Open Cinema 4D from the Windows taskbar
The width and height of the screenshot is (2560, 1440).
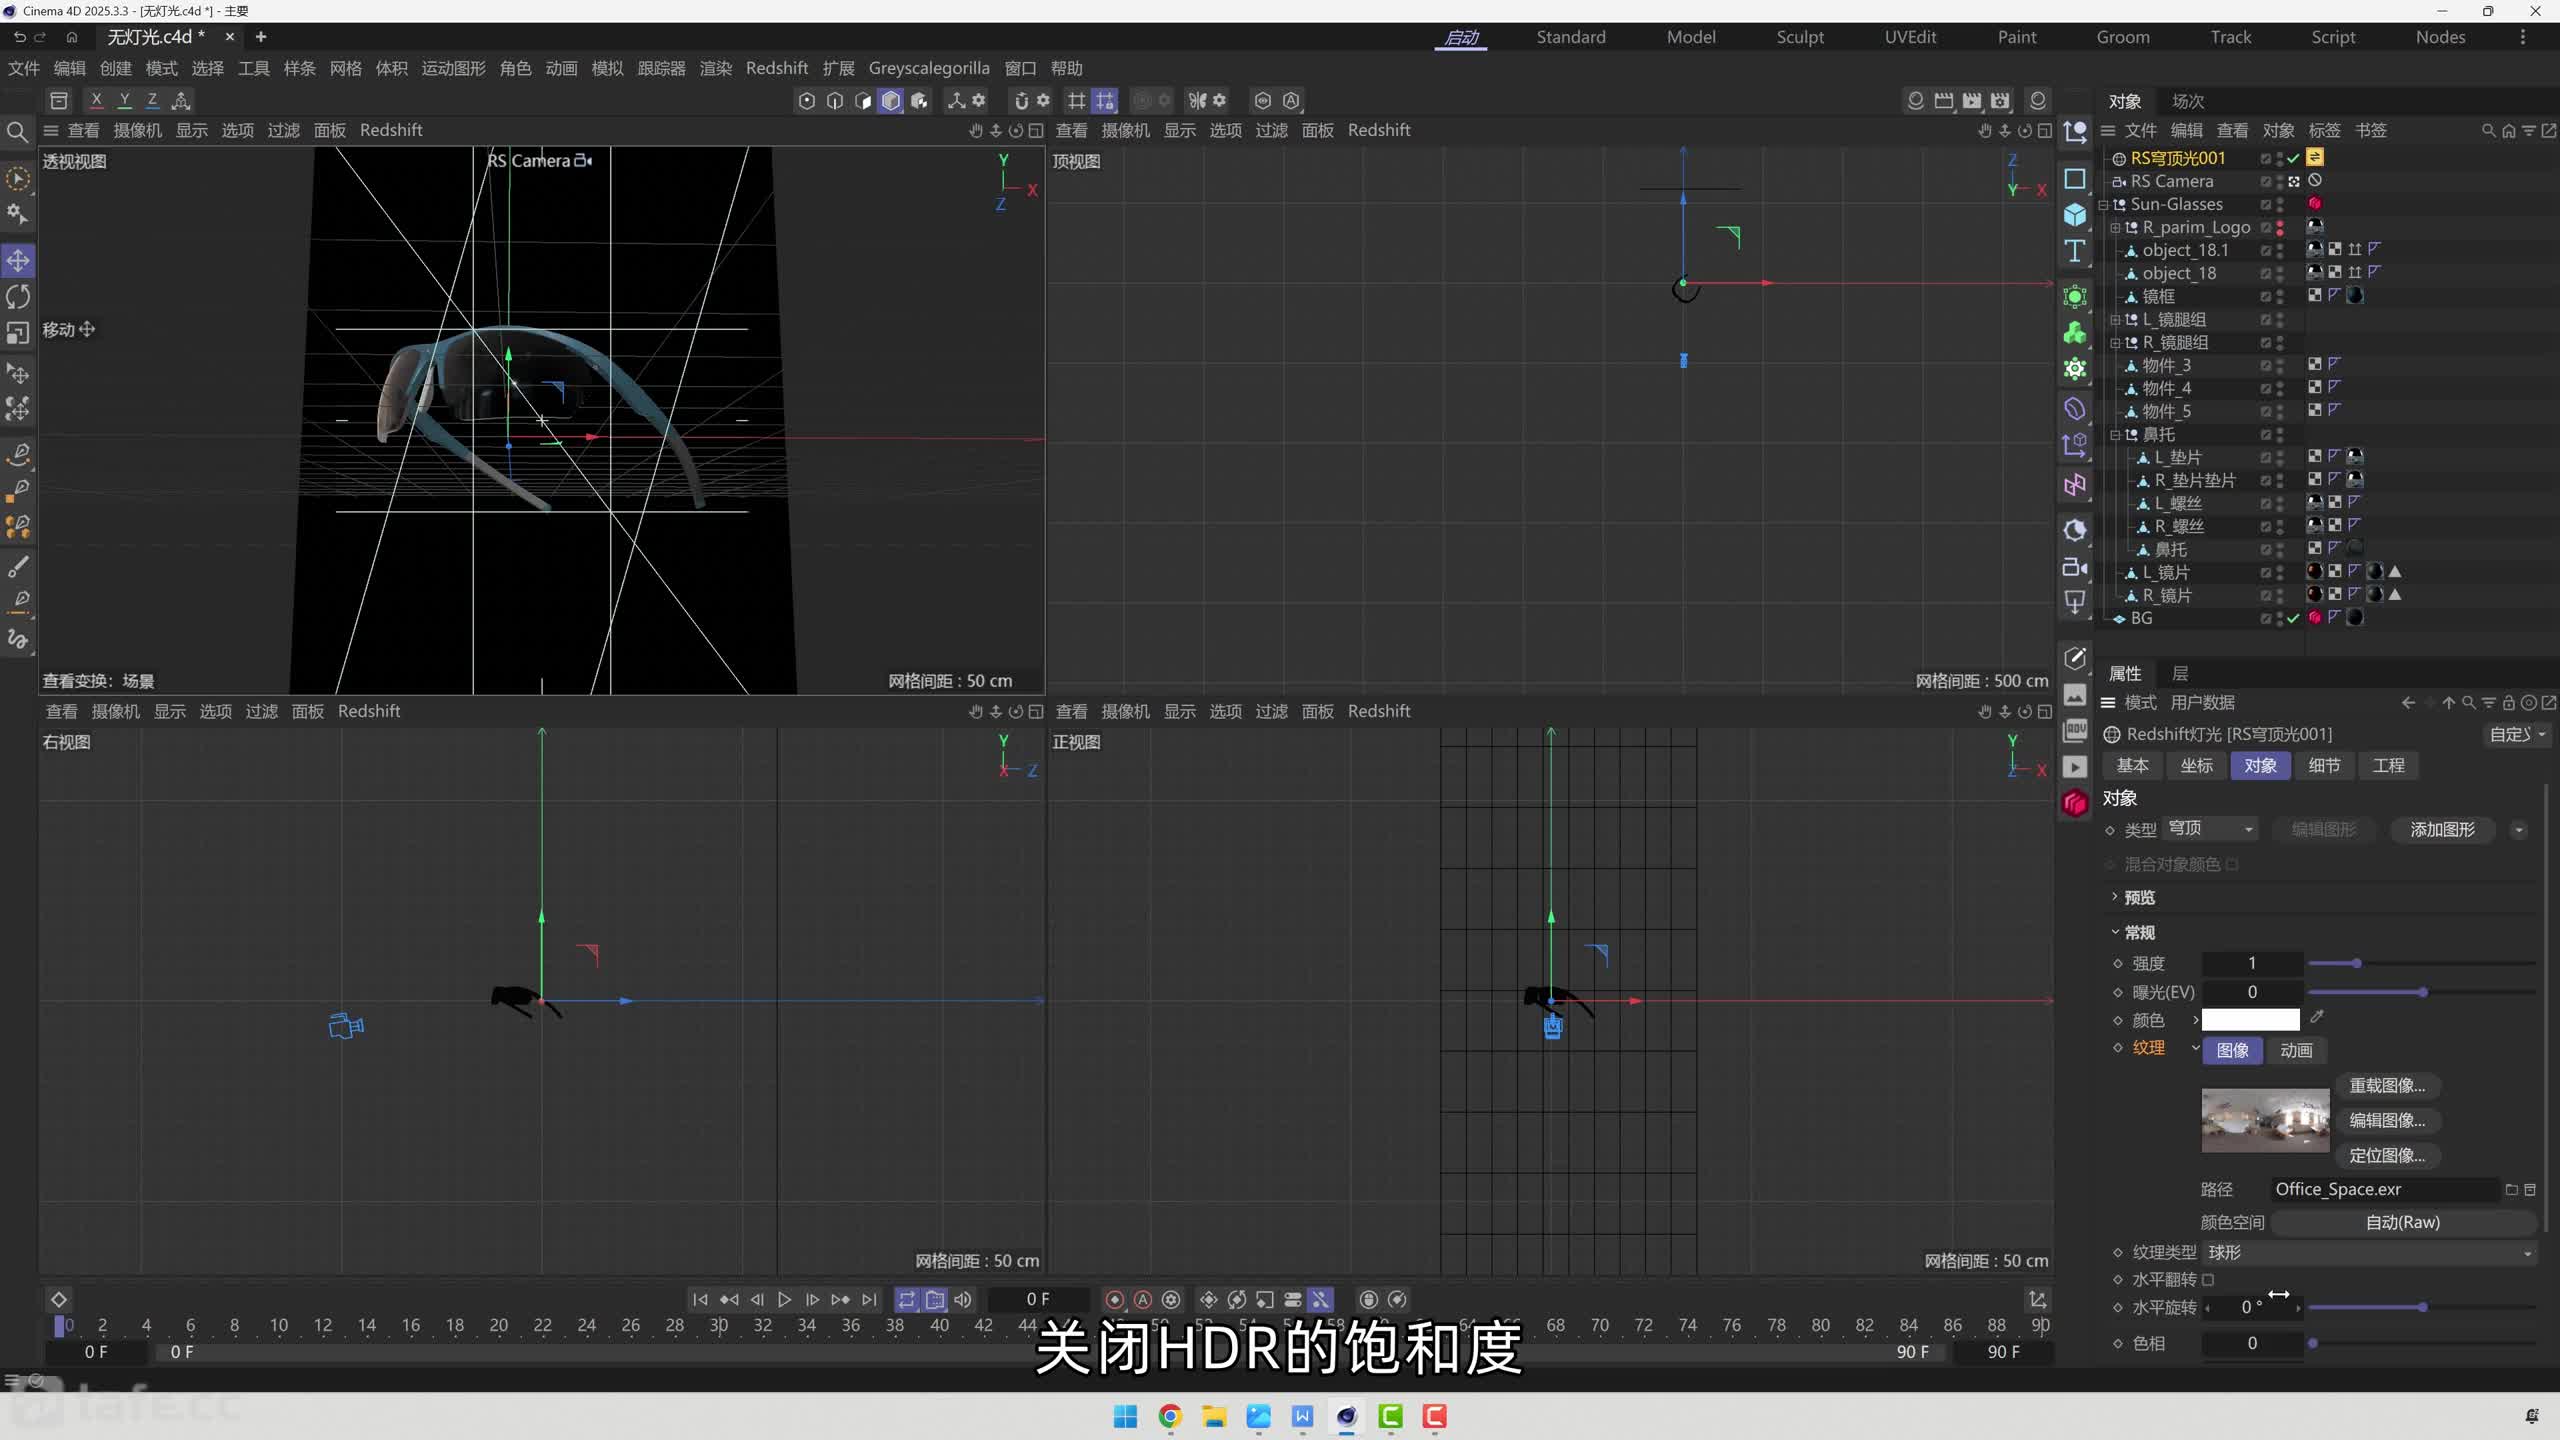click(x=1347, y=1416)
